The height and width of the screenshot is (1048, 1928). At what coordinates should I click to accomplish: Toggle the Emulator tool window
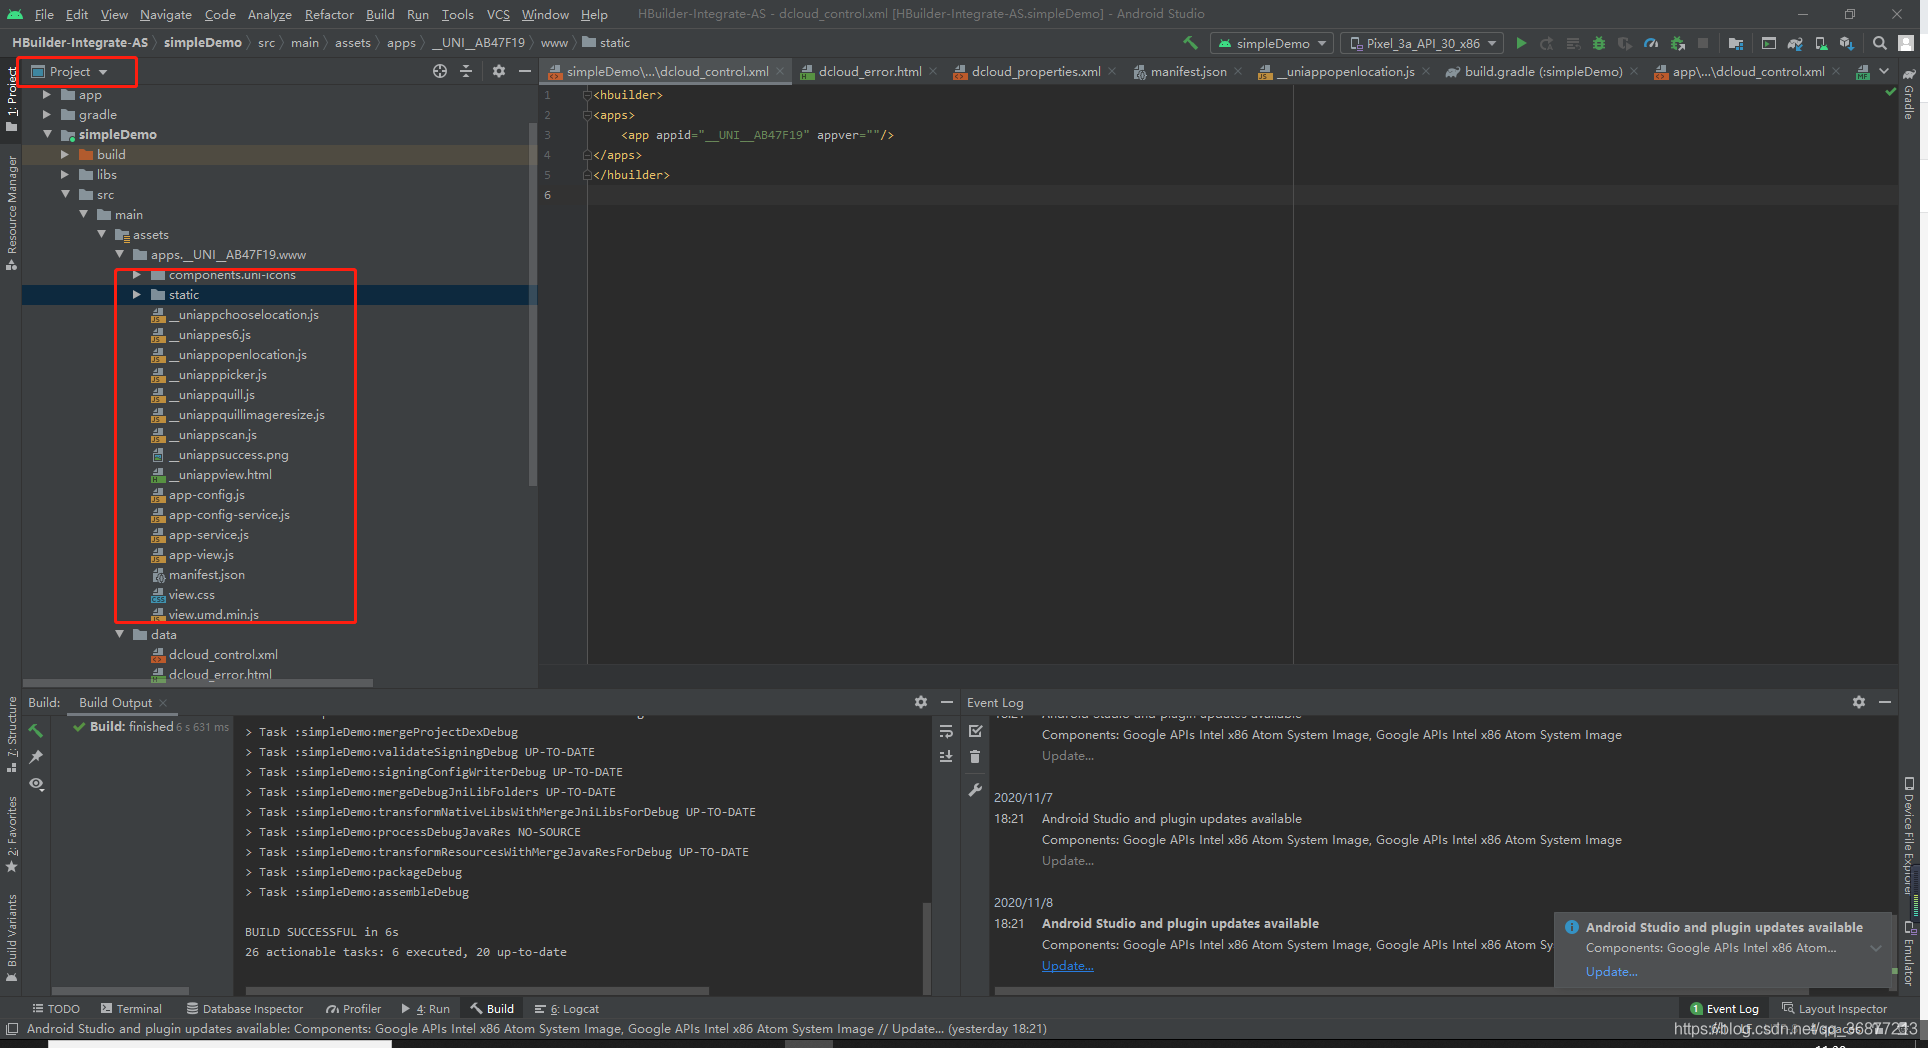(1909, 953)
